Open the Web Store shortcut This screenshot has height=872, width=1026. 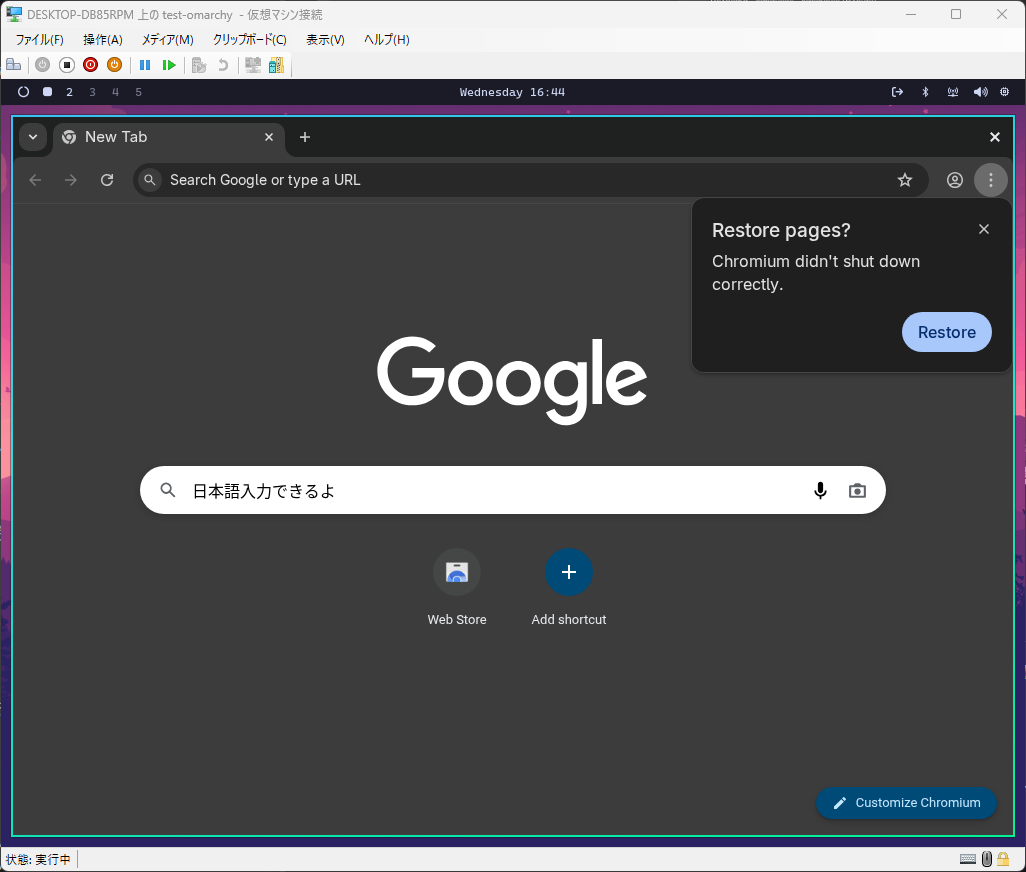click(x=457, y=588)
